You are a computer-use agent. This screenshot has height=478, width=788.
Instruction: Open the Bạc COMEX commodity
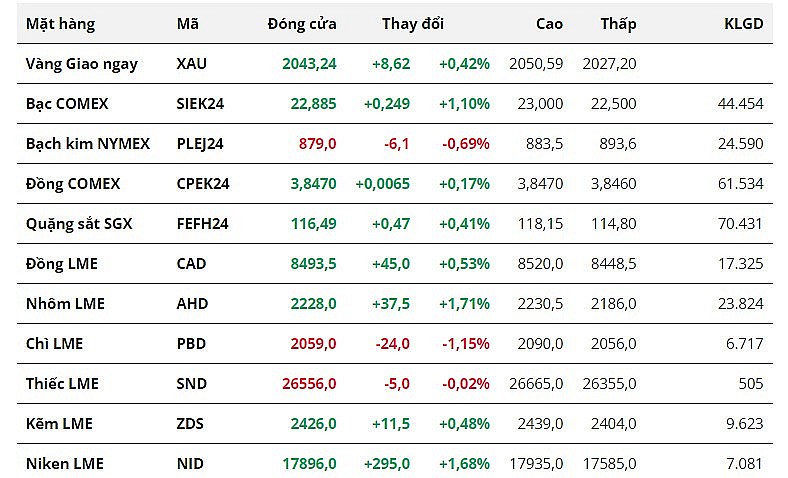(67, 103)
